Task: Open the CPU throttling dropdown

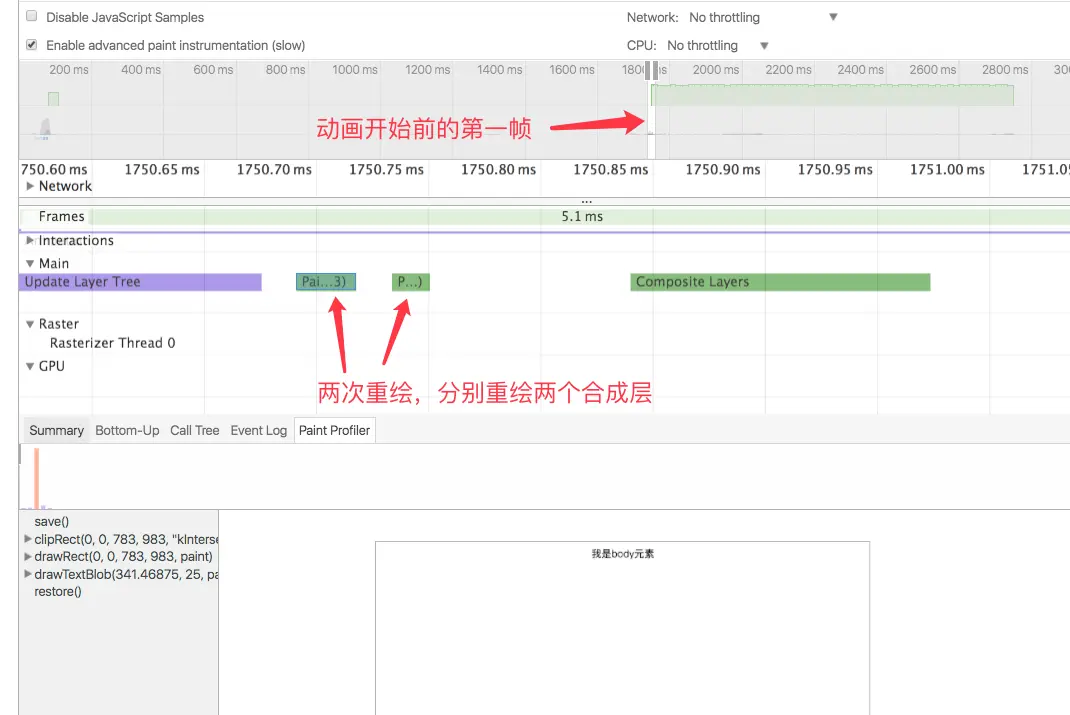Action: coord(718,45)
